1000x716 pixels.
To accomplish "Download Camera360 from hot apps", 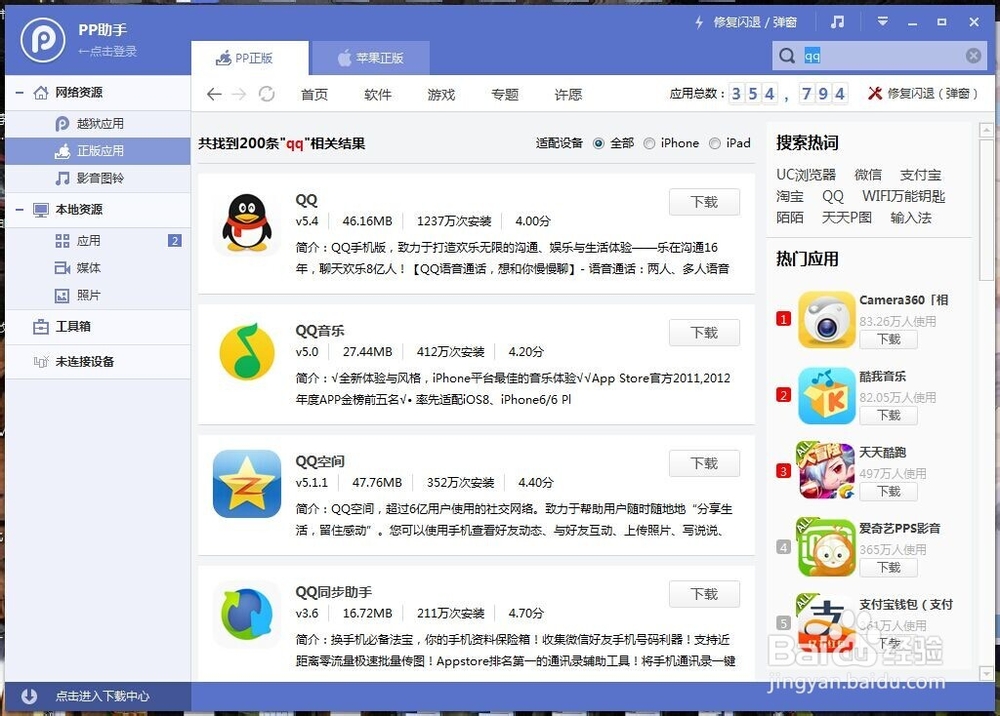I will [x=888, y=339].
